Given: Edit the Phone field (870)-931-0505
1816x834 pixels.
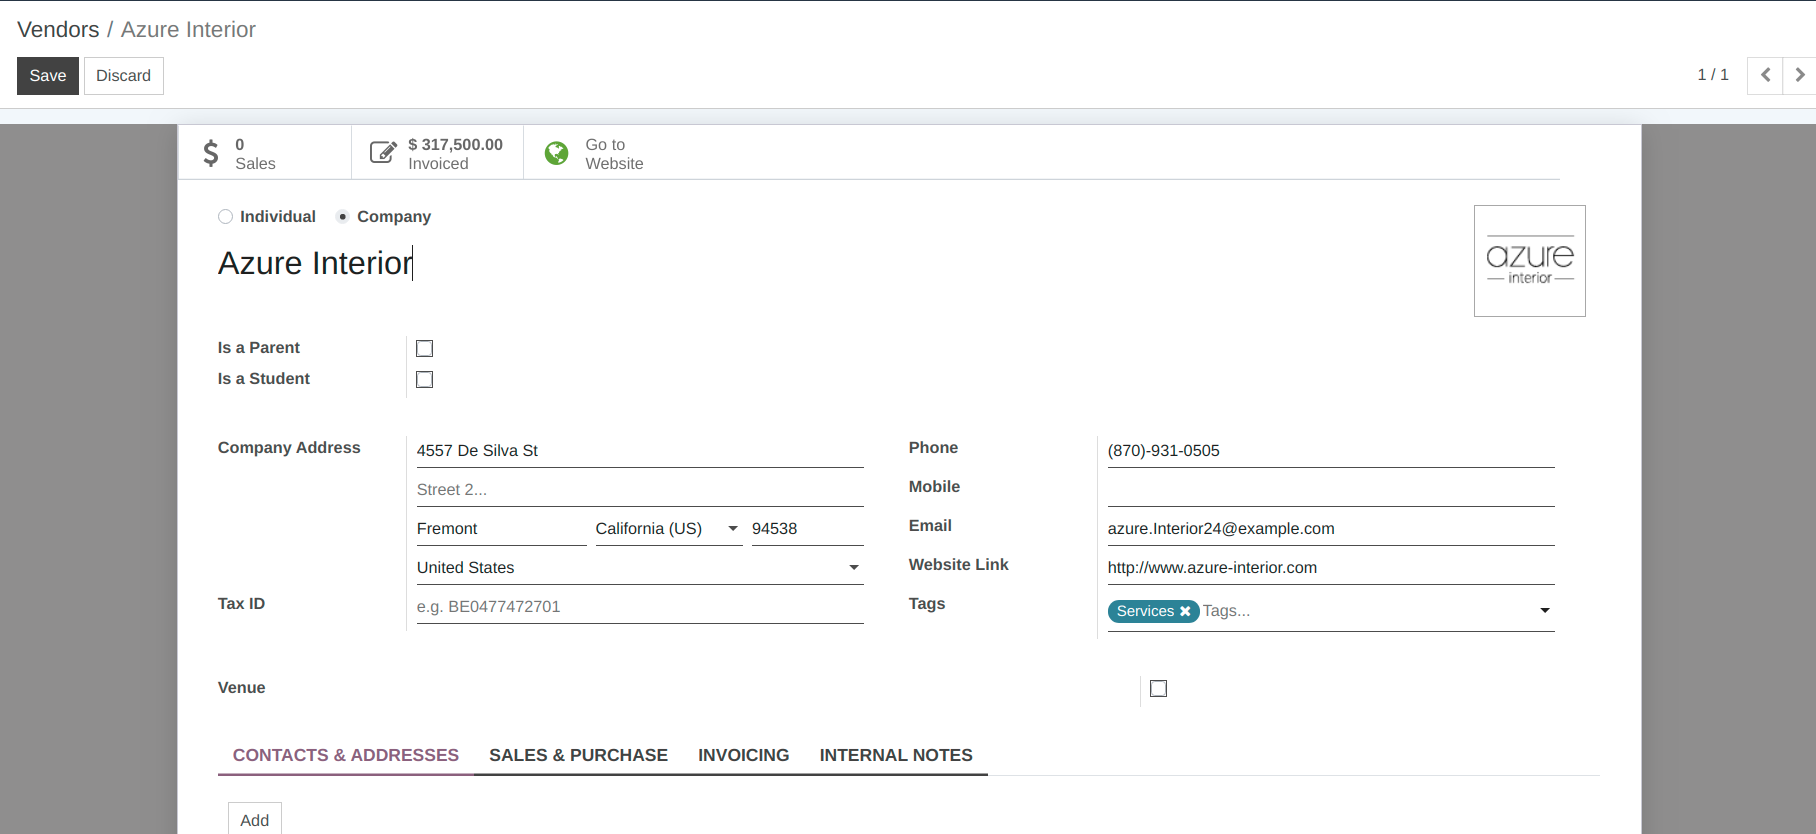Looking at the screenshot, I should point(1331,451).
